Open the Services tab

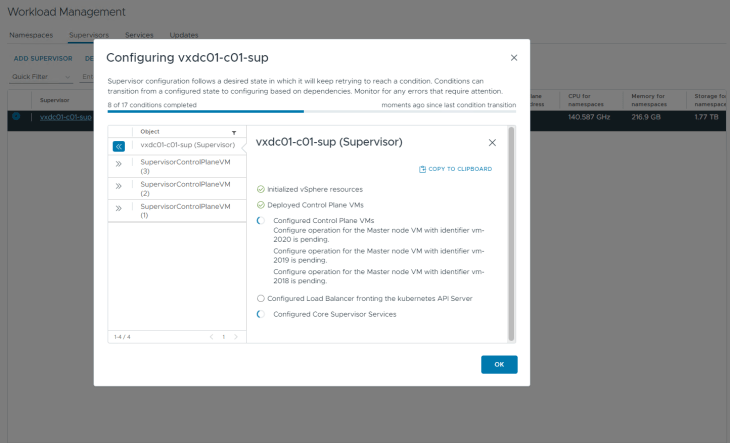[x=139, y=35]
